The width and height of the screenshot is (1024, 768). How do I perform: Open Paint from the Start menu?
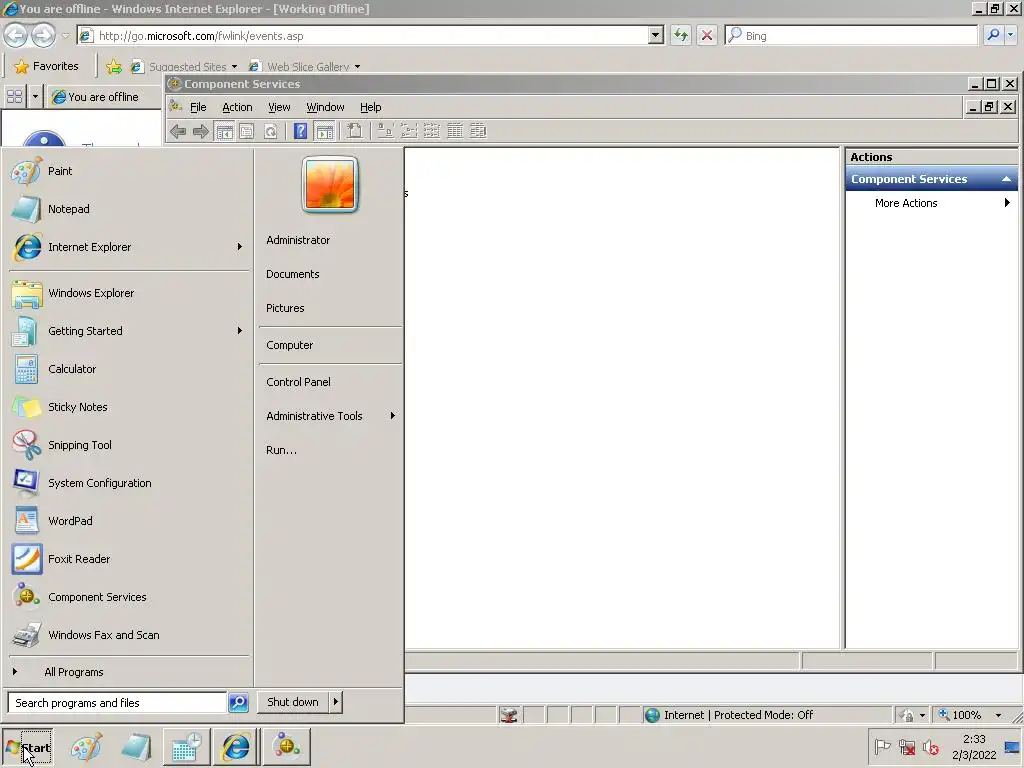[x=129, y=171]
